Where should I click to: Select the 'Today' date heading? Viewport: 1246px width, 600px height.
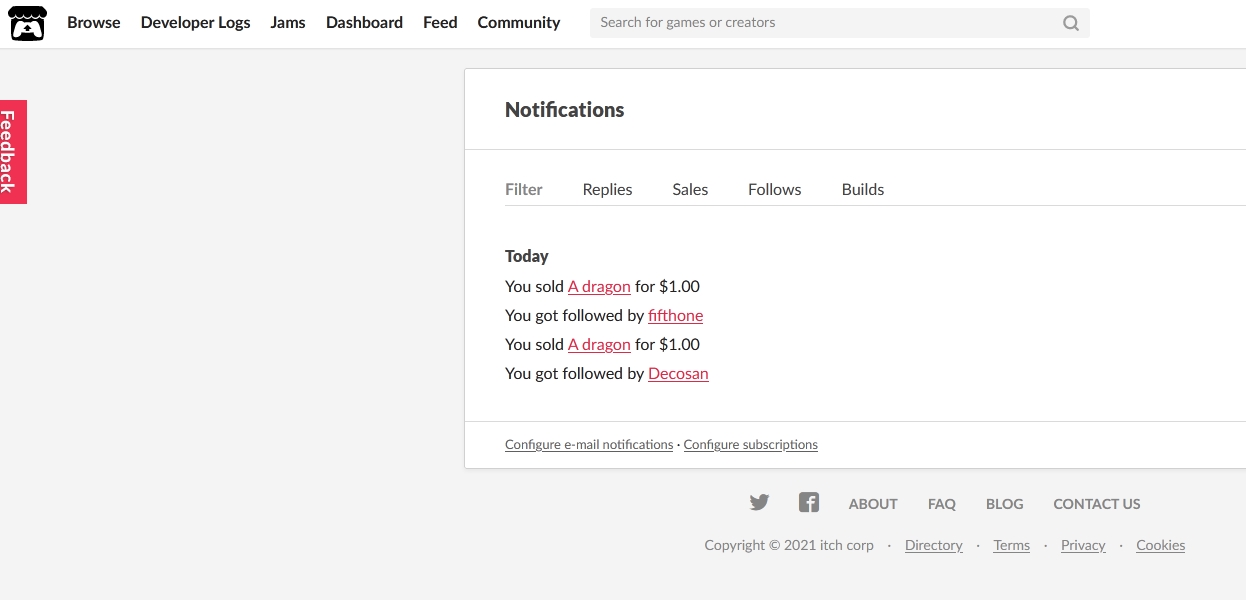pyautogui.click(x=527, y=256)
